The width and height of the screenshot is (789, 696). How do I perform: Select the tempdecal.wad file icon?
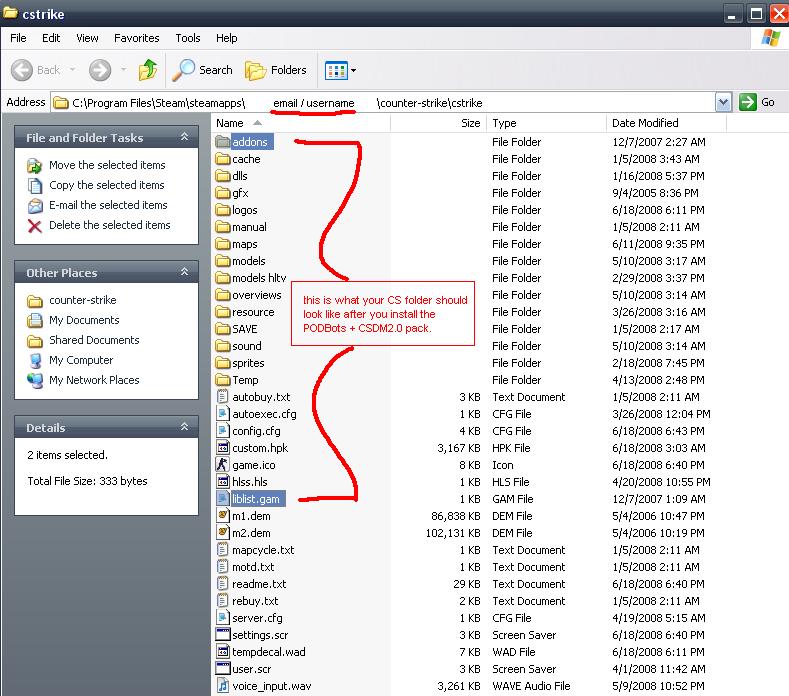click(x=222, y=652)
